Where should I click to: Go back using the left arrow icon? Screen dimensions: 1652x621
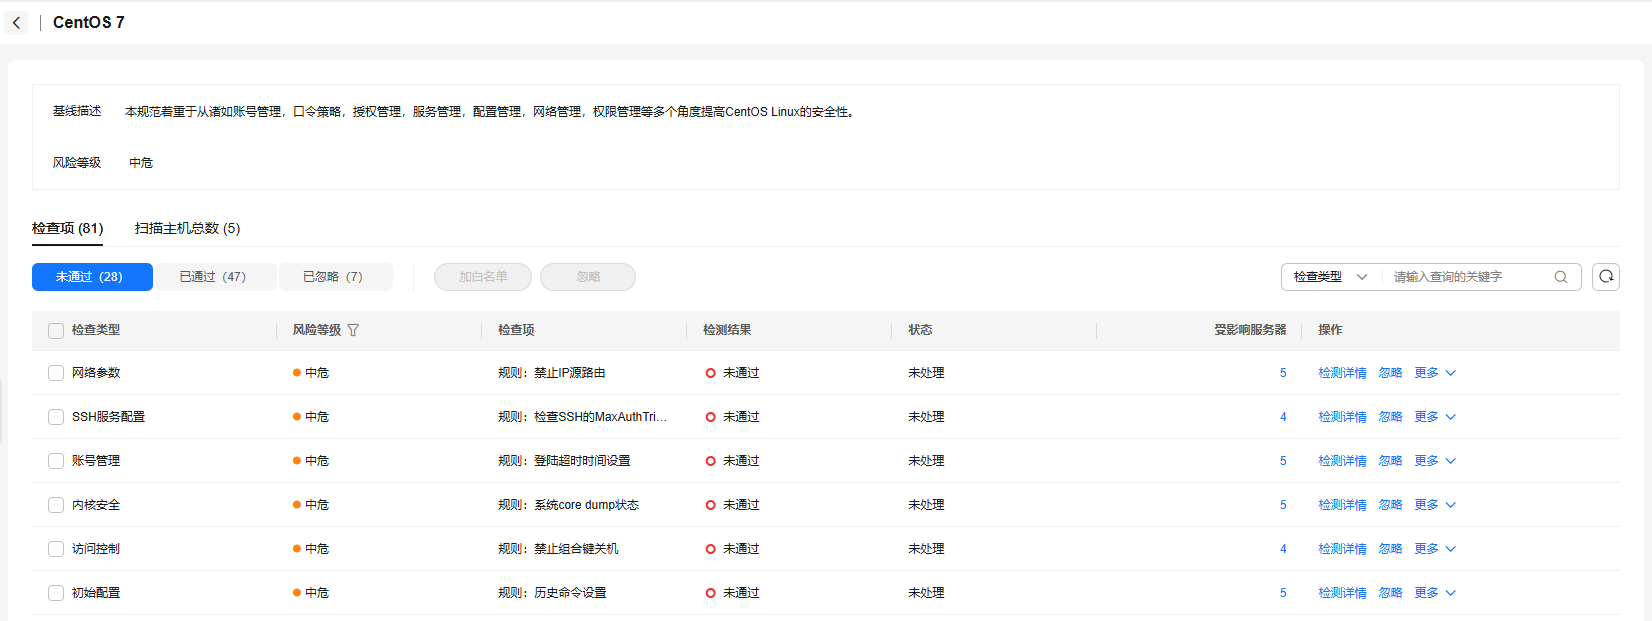point(16,22)
